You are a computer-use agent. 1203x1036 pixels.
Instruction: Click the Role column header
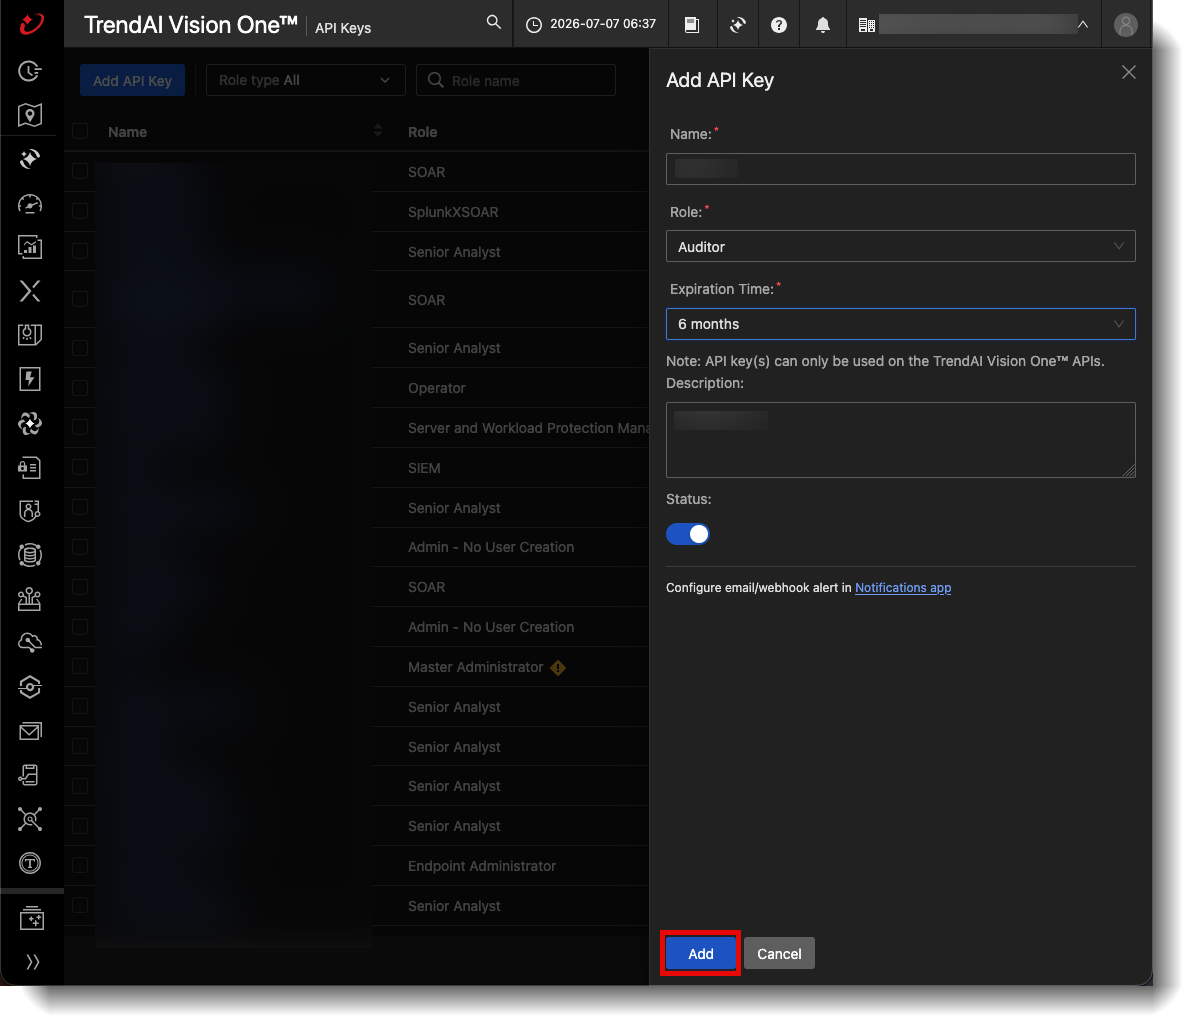pyautogui.click(x=422, y=132)
